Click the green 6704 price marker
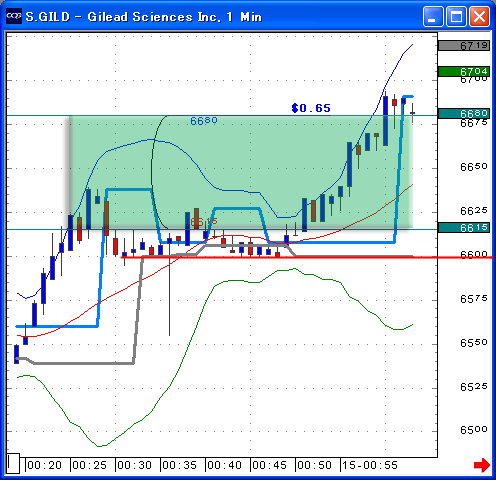This screenshot has width=496, height=480. tap(464, 71)
